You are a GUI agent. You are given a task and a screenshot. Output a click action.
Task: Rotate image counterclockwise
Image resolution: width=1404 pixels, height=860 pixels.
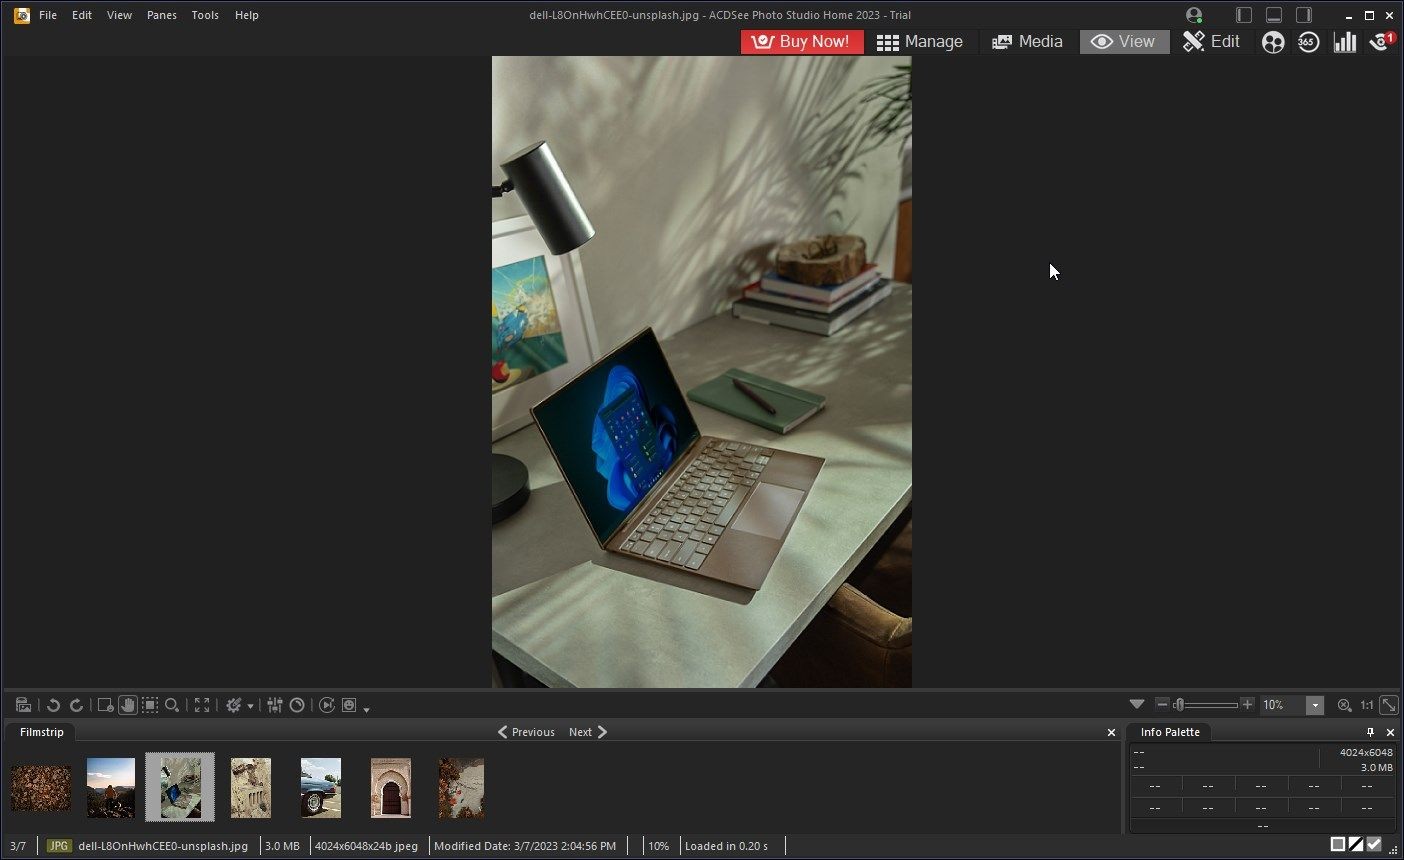pos(54,705)
